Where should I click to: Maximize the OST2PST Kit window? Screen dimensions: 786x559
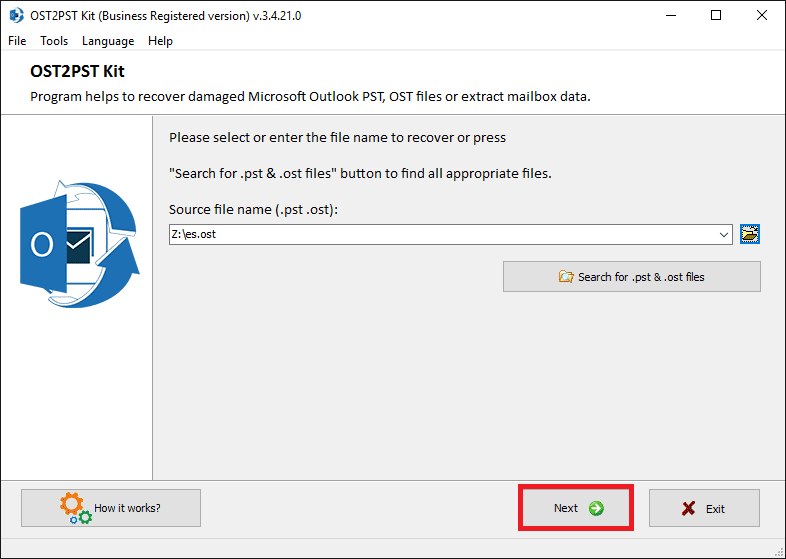pos(716,16)
